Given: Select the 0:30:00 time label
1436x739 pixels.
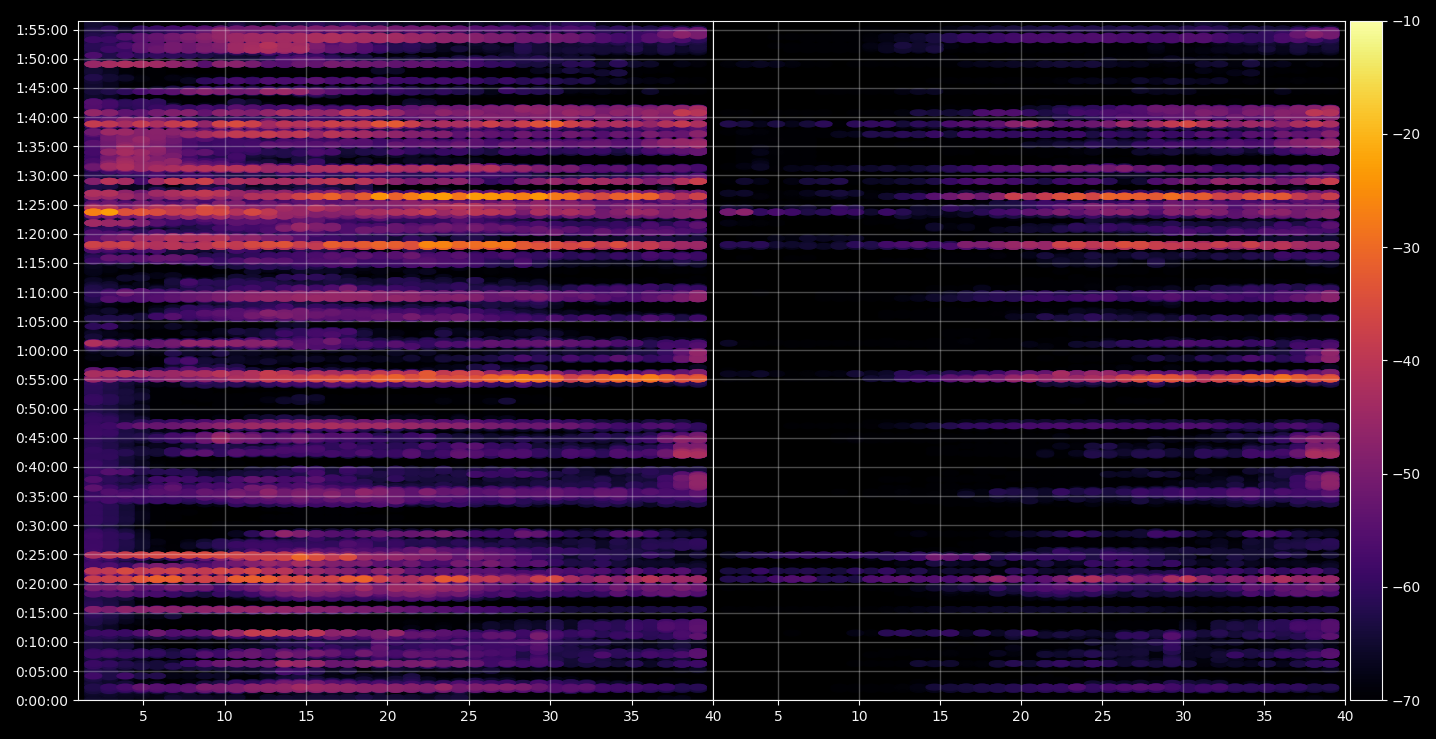Looking at the screenshot, I should 42,525.
